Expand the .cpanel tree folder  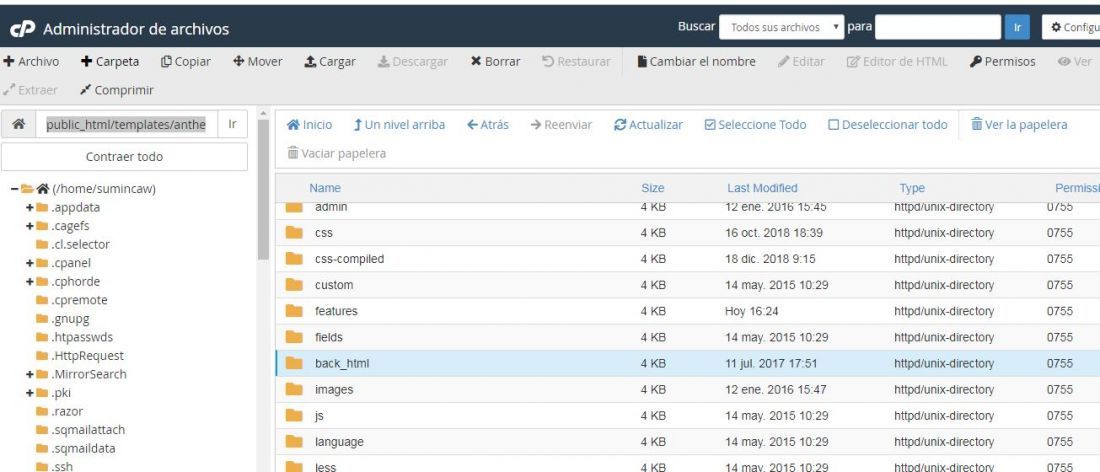29,263
